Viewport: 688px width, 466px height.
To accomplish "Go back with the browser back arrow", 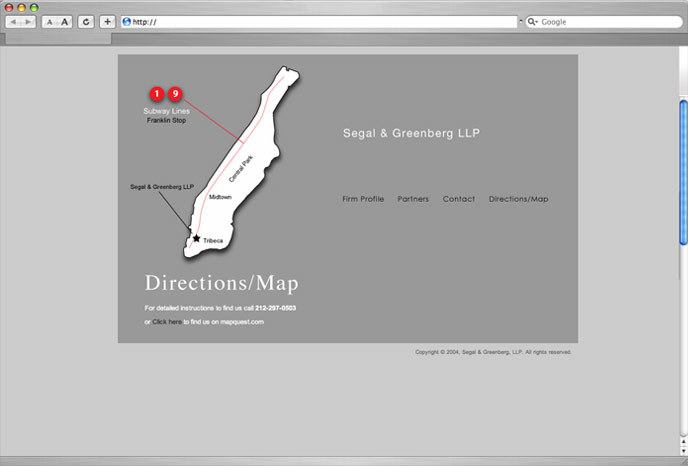I will [x=13, y=22].
